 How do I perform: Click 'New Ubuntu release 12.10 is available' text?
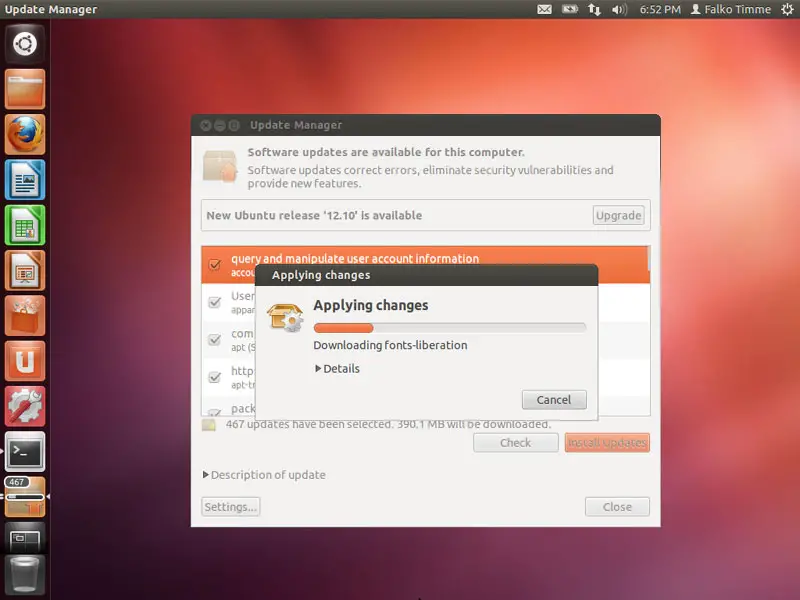[314, 215]
